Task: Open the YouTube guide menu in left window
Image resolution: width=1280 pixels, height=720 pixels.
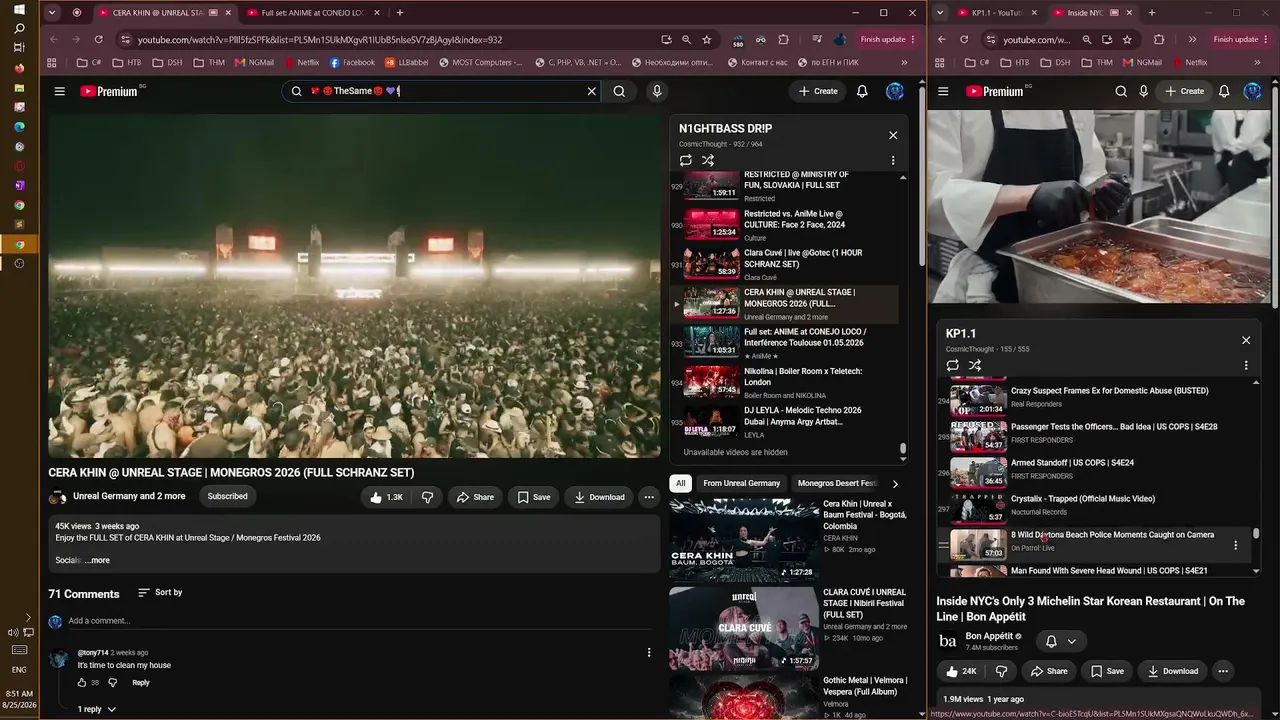Action: (60, 91)
